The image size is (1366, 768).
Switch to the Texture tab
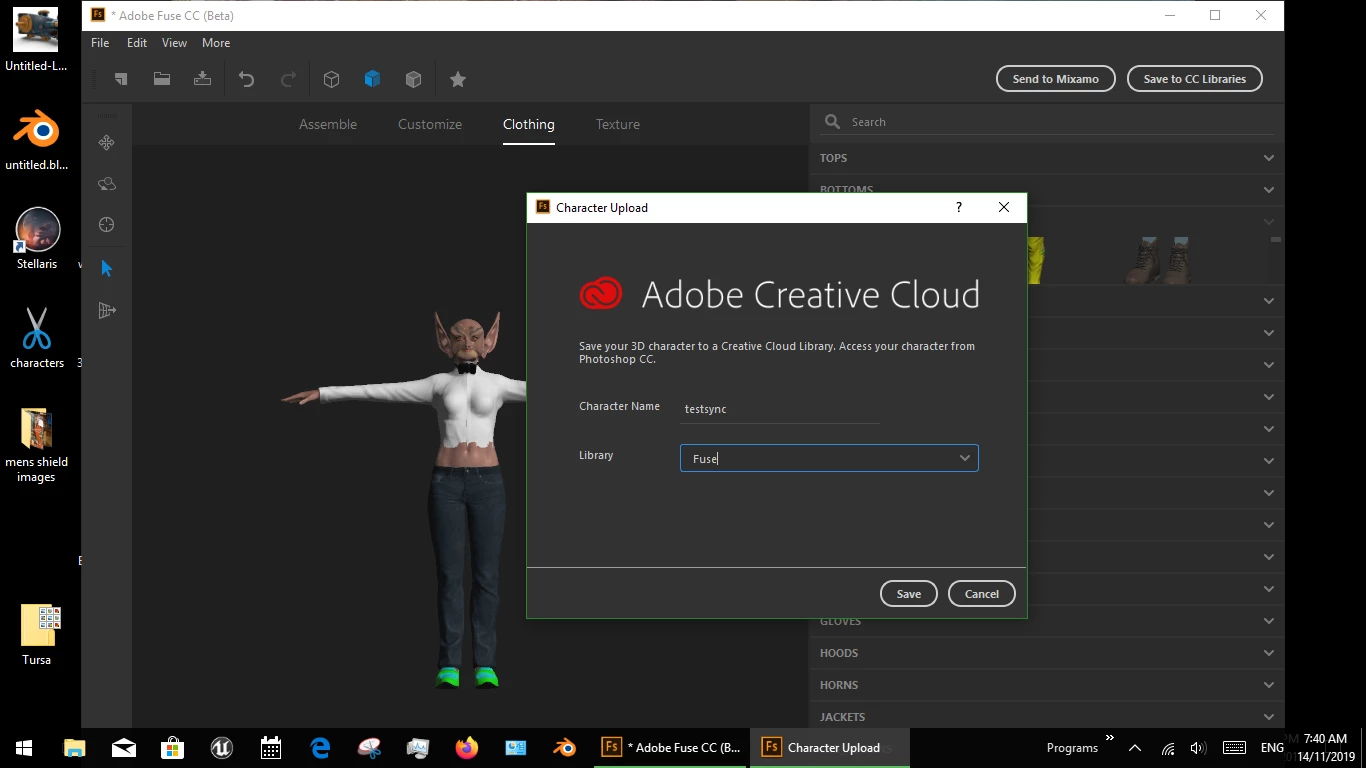[618, 124]
